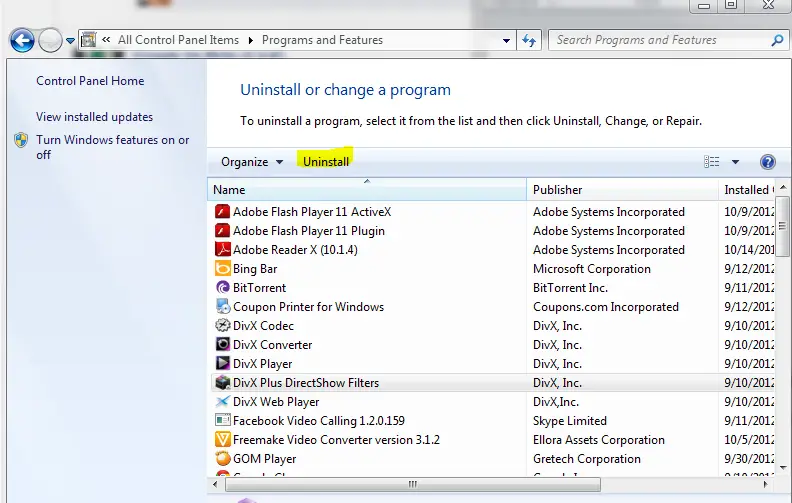
Task: Select the GOM Player name text
Action: click(x=264, y=459)
